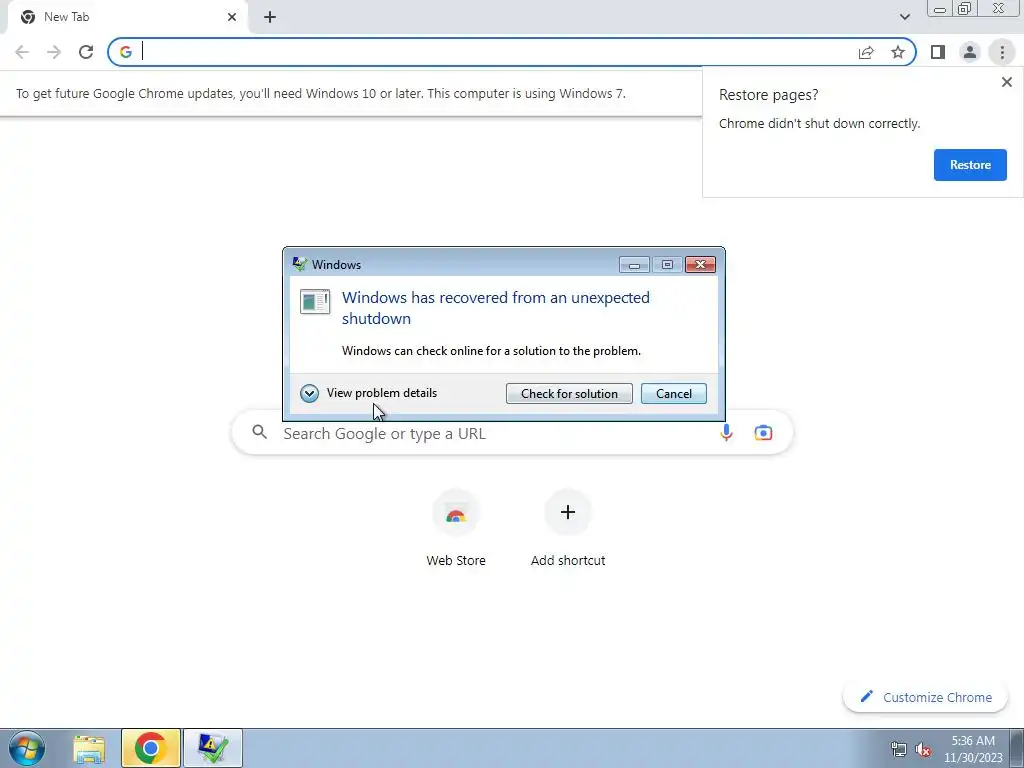Open network icon in system tray
Viewport: 1024px width, 768px height.
[899, 749]
